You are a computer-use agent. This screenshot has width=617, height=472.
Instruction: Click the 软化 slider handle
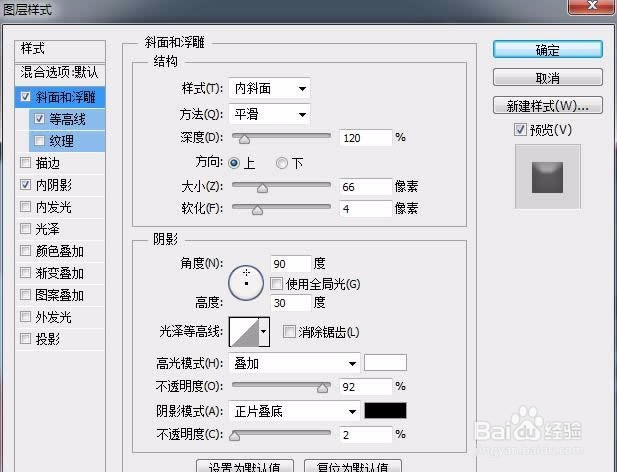point(257,210)
